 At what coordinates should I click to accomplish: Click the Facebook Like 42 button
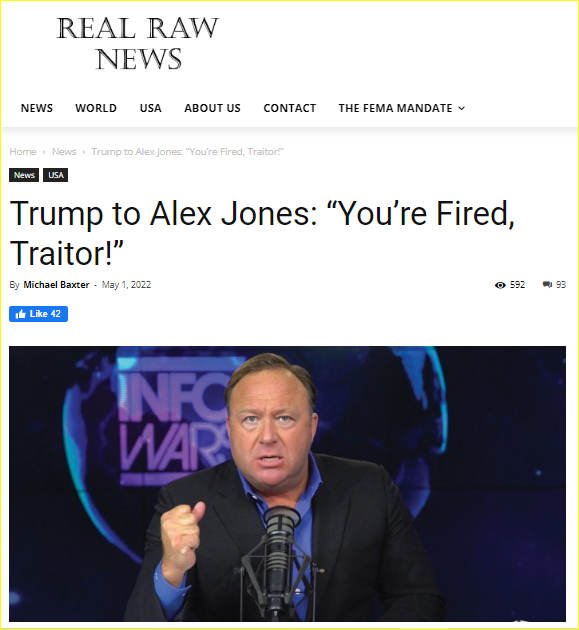click(x=39, y=314)
